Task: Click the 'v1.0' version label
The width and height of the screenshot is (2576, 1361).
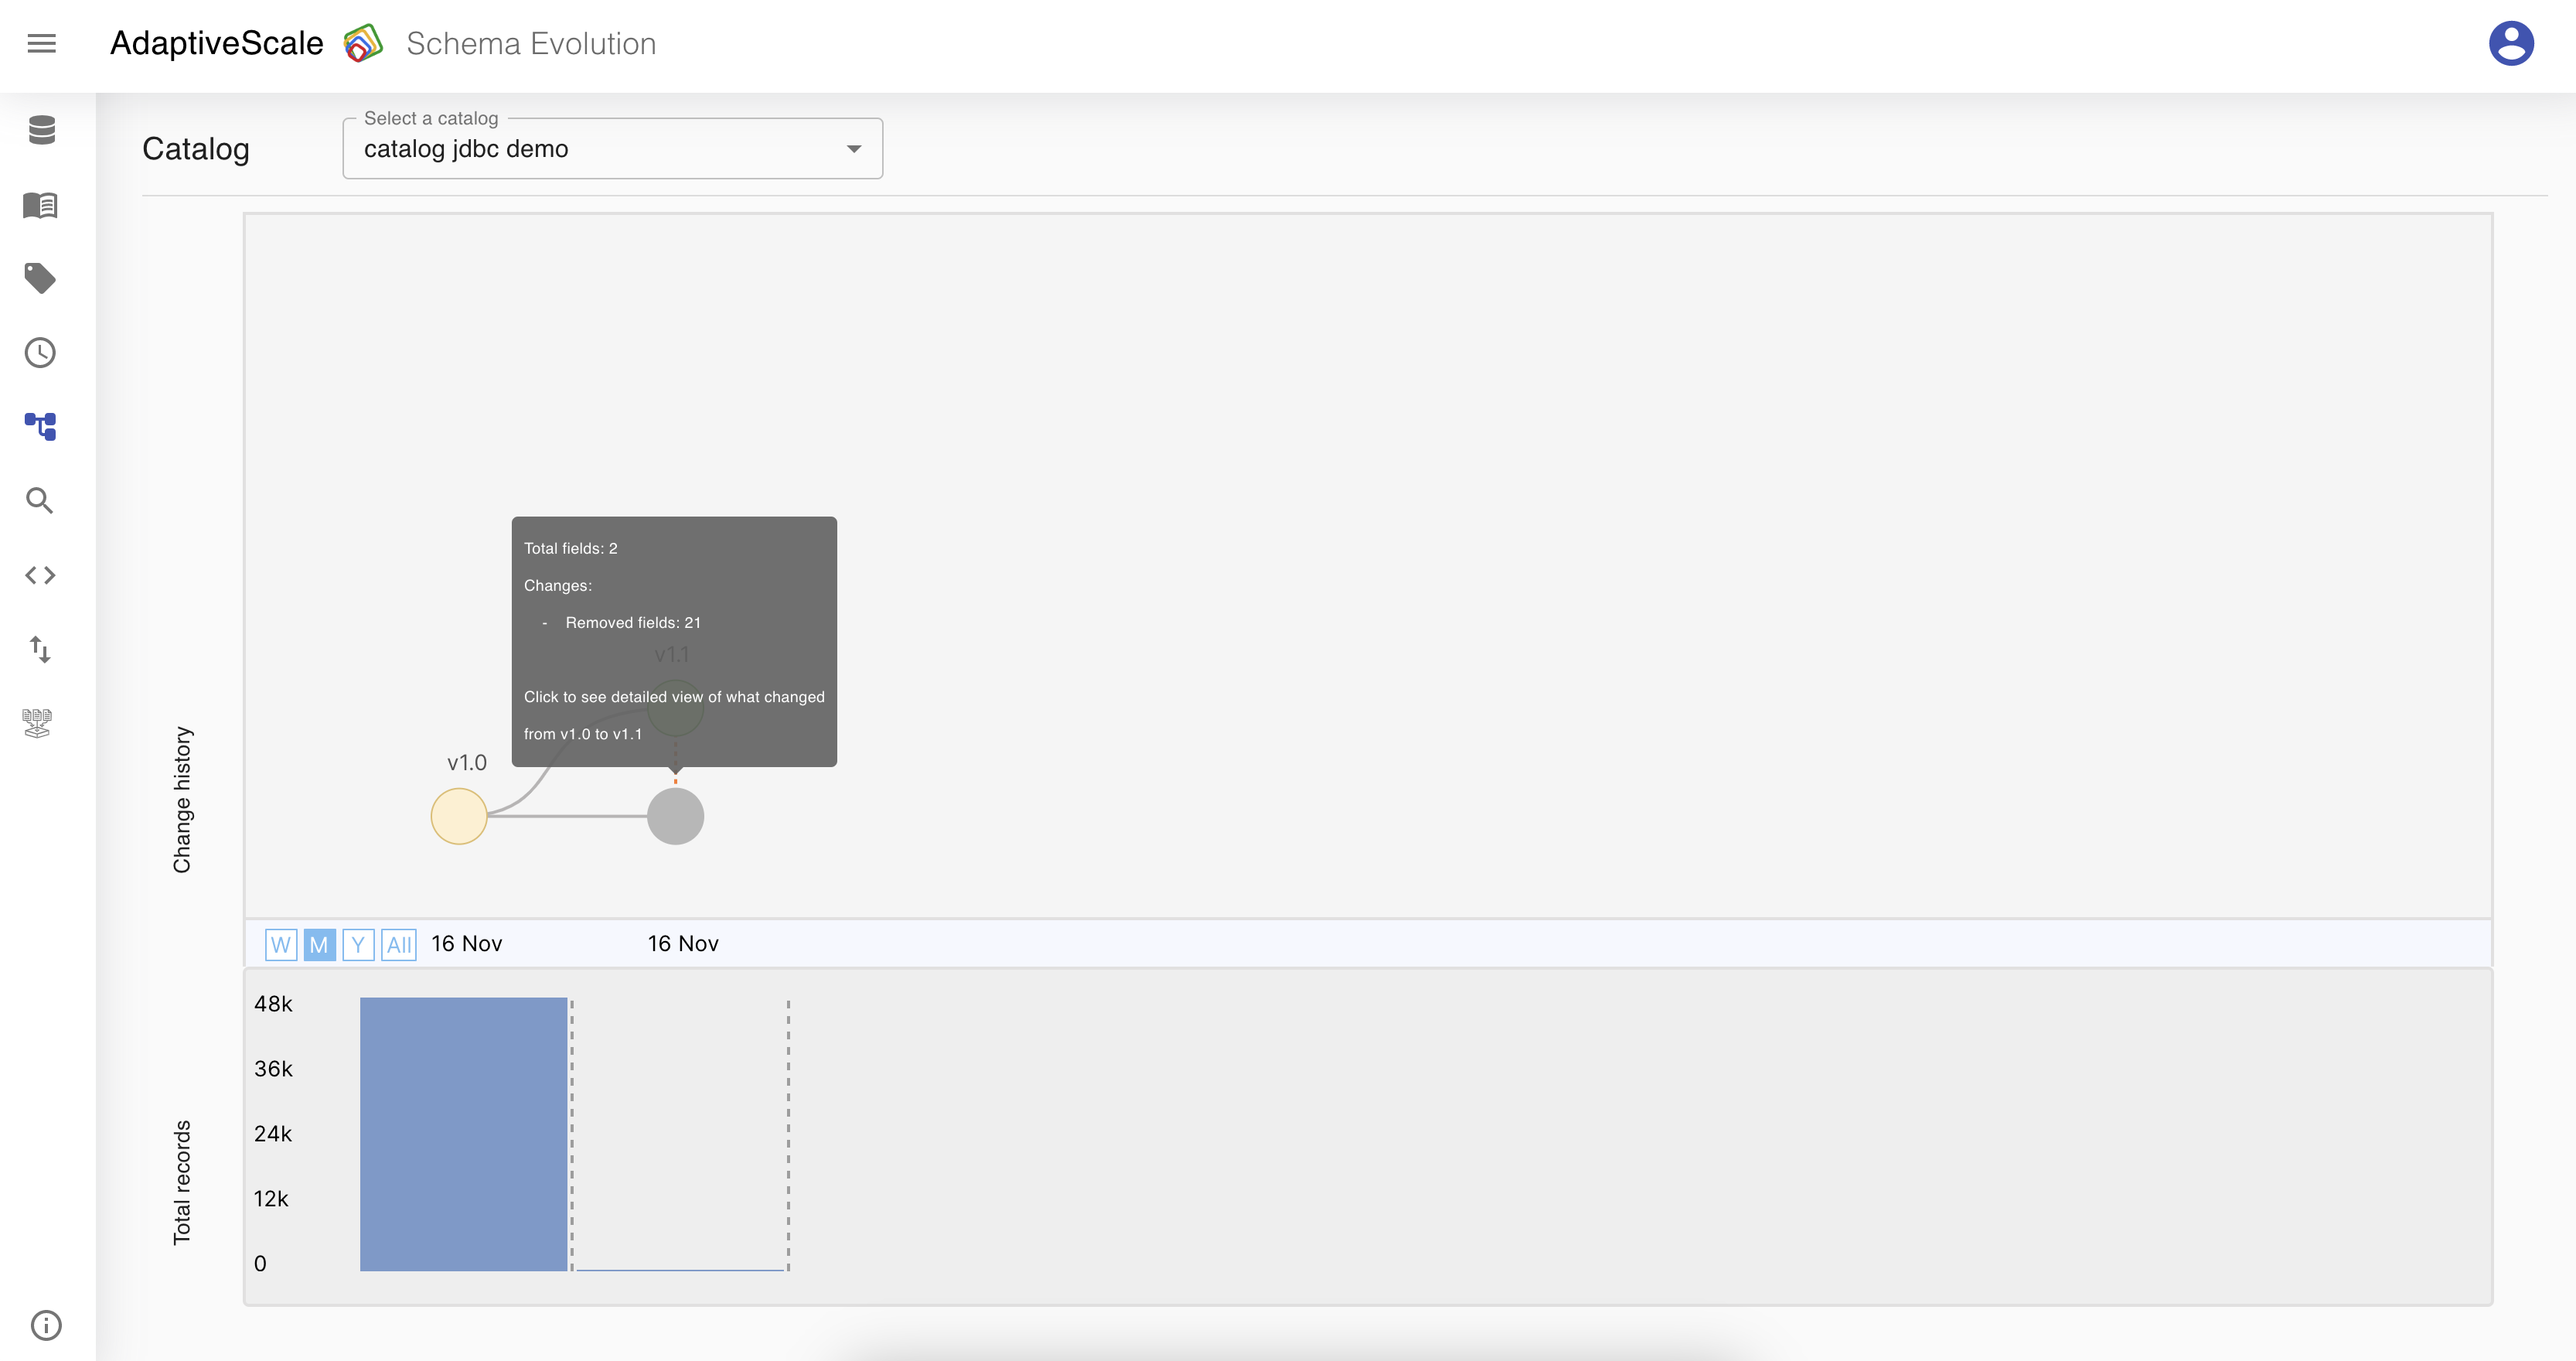Action: [x=467, y=762]
